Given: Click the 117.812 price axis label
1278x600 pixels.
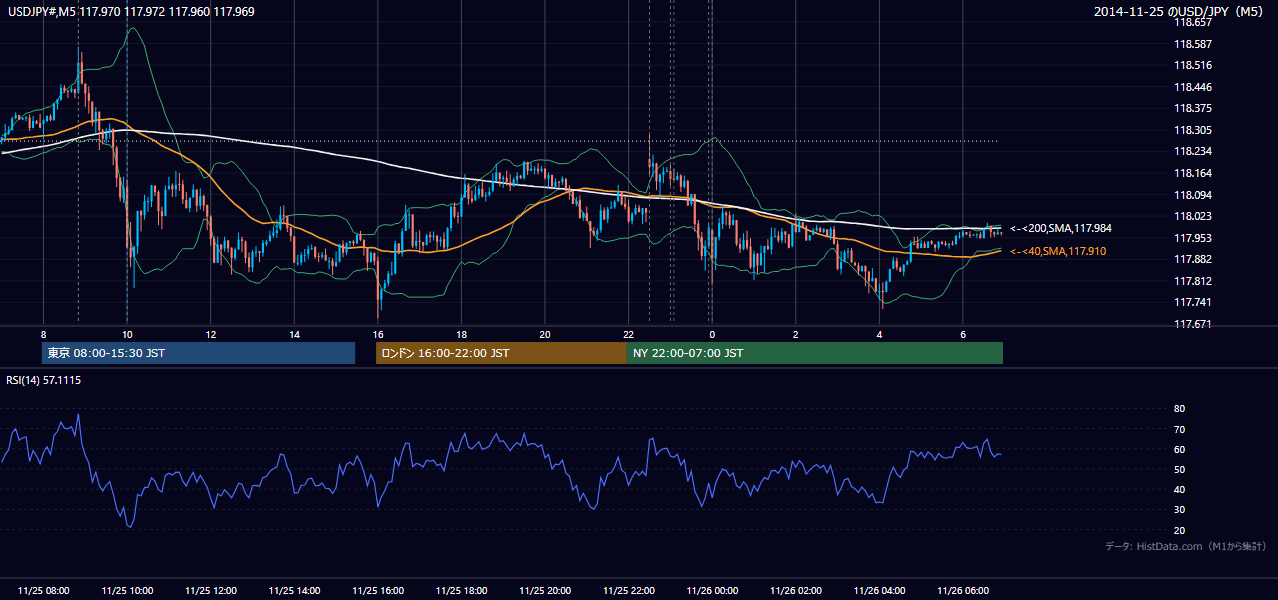Looking at the screenshot, I should (x=1192, y=281).
